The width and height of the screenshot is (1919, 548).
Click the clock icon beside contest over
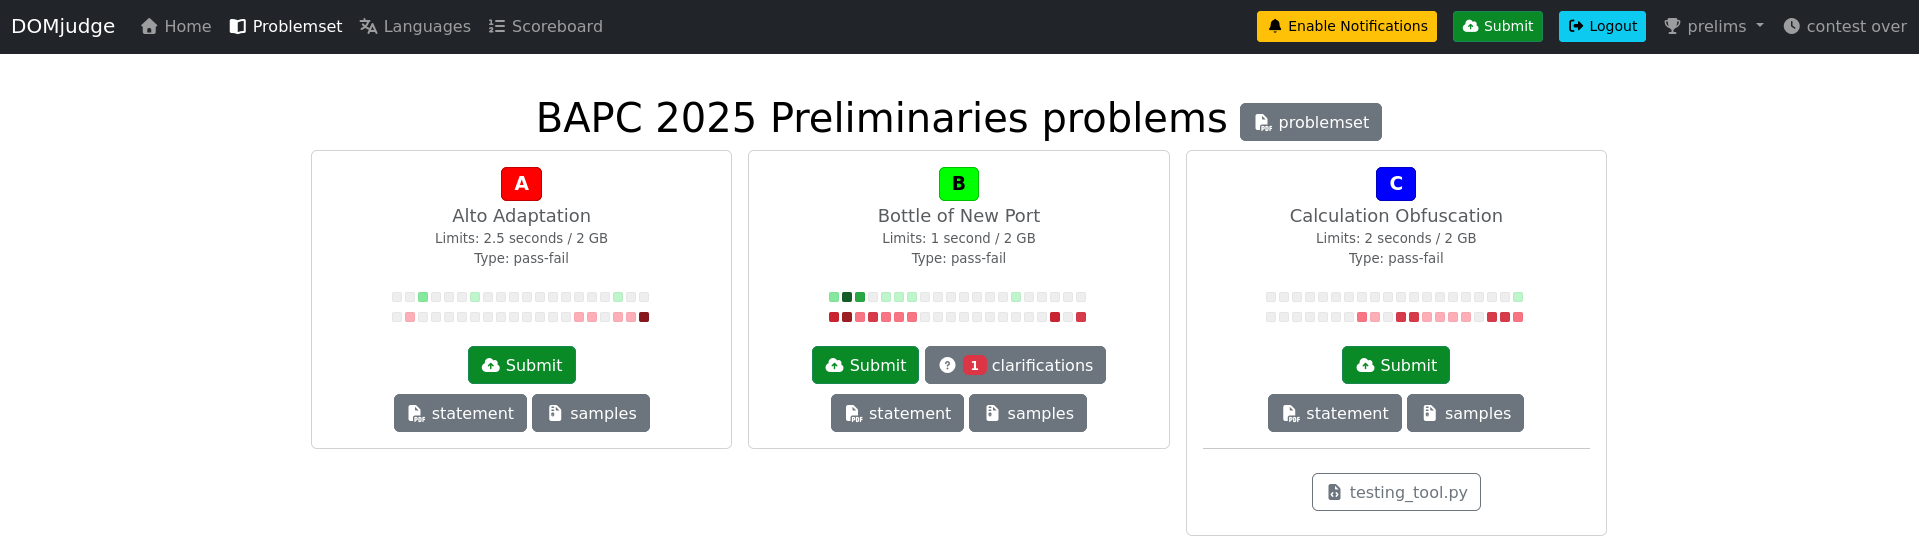click(1791, 26)
